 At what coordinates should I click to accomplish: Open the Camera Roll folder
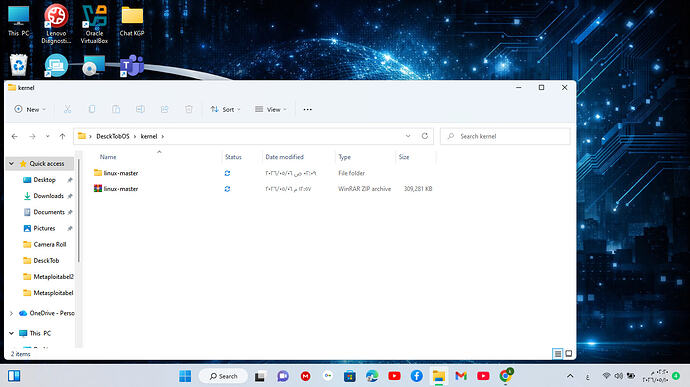tap(50, 244)
